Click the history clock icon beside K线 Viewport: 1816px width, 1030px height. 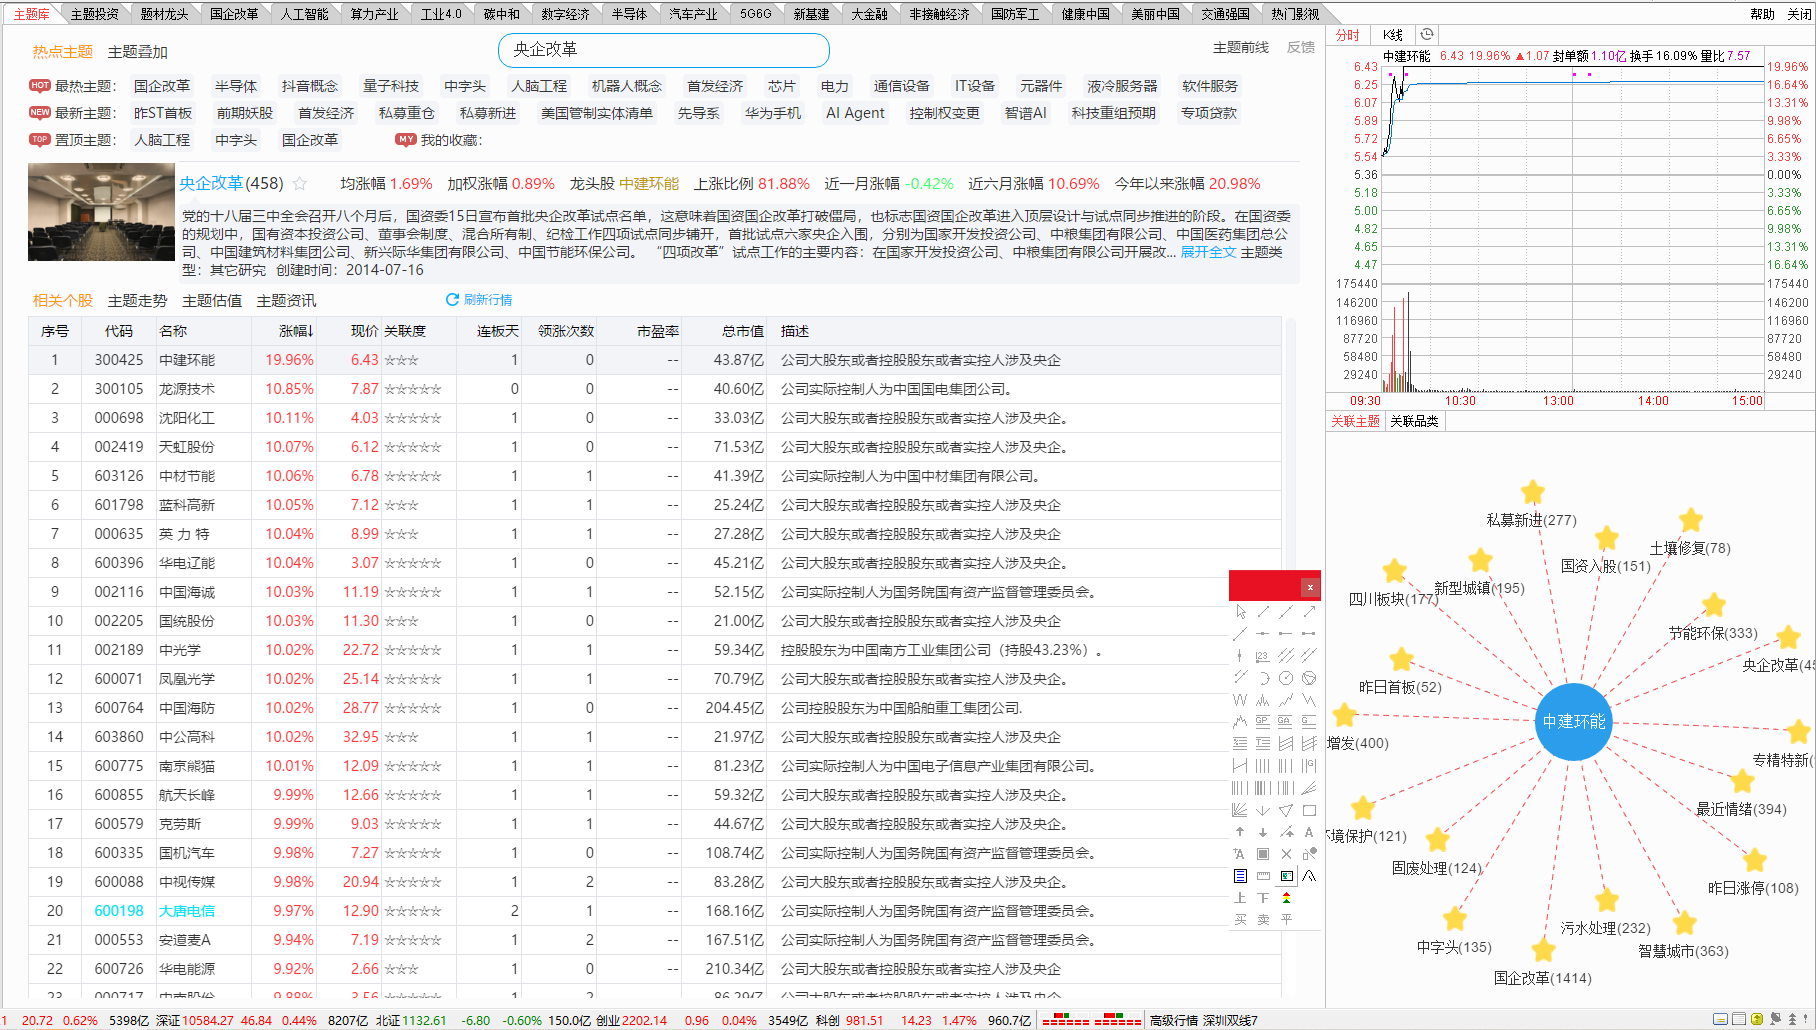(x=1427, y=35)
